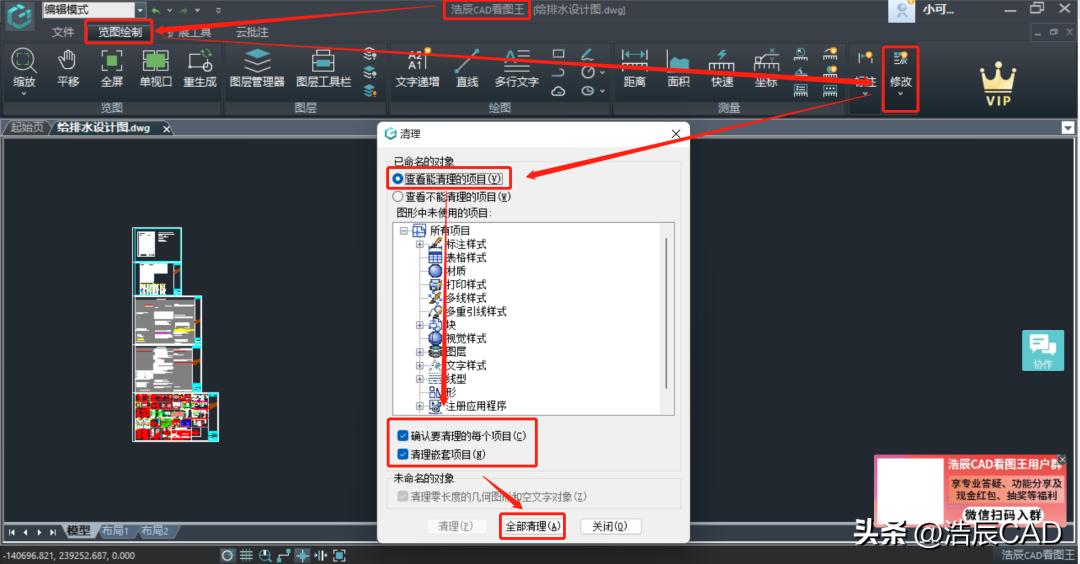Close the 清理 dialog with X
The height and width of the screenshot is (564, 1080).
click(676, 134)
